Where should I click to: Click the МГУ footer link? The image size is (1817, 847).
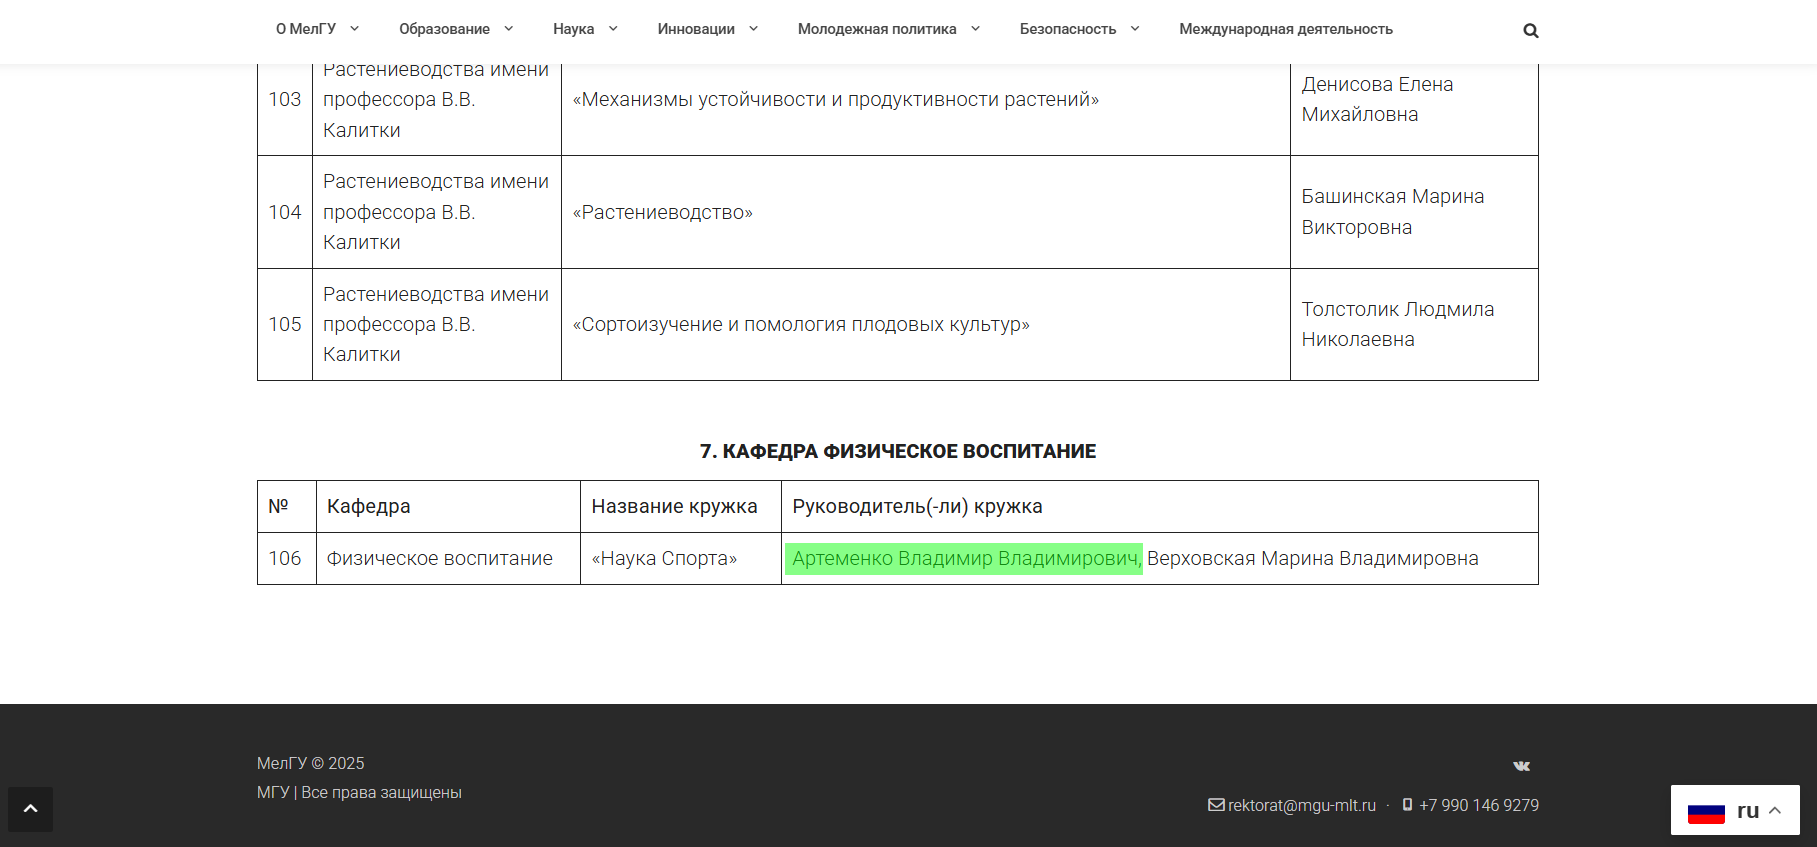coord(272,792)
